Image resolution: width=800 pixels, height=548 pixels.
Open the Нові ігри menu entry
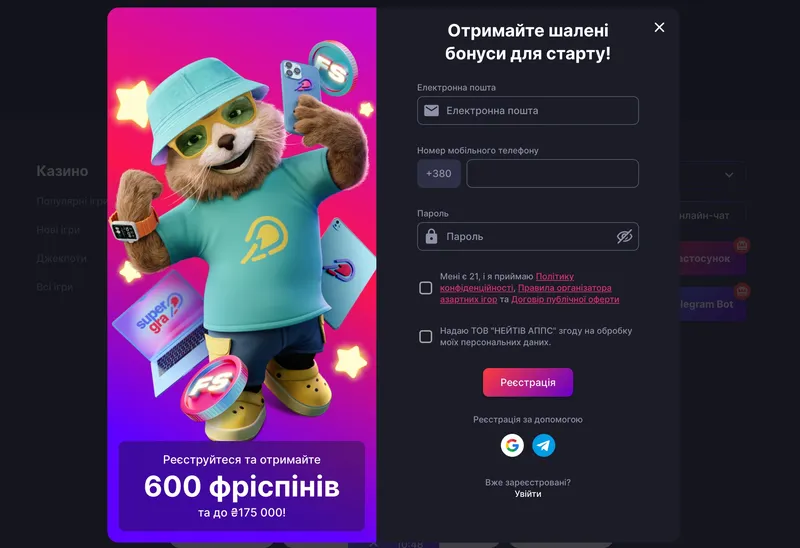(x=58, y=230)
